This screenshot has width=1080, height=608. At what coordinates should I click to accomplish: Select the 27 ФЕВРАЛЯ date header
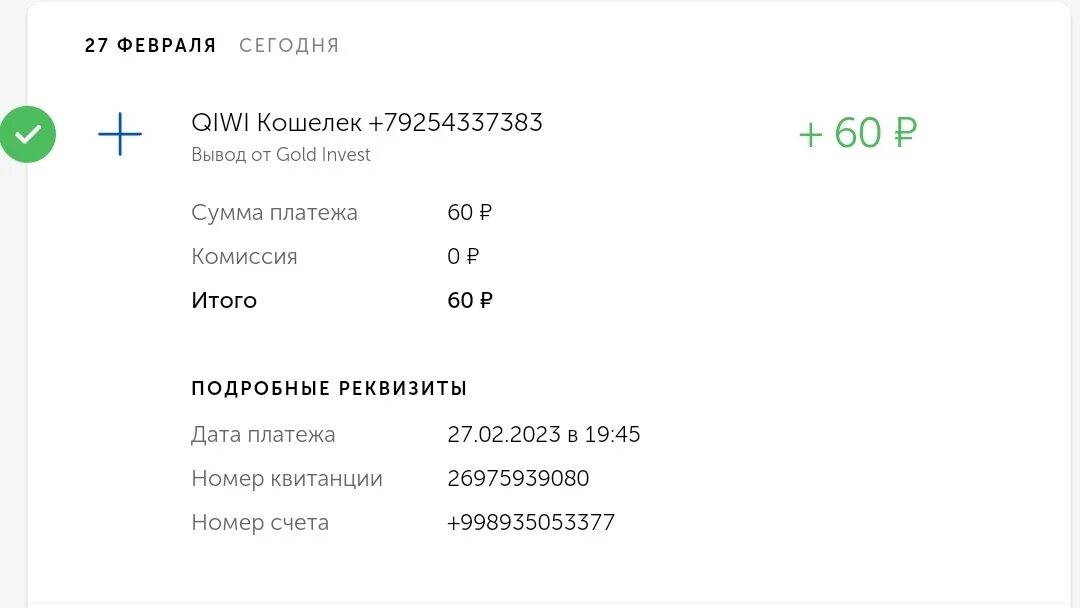[x=150, y=45]
